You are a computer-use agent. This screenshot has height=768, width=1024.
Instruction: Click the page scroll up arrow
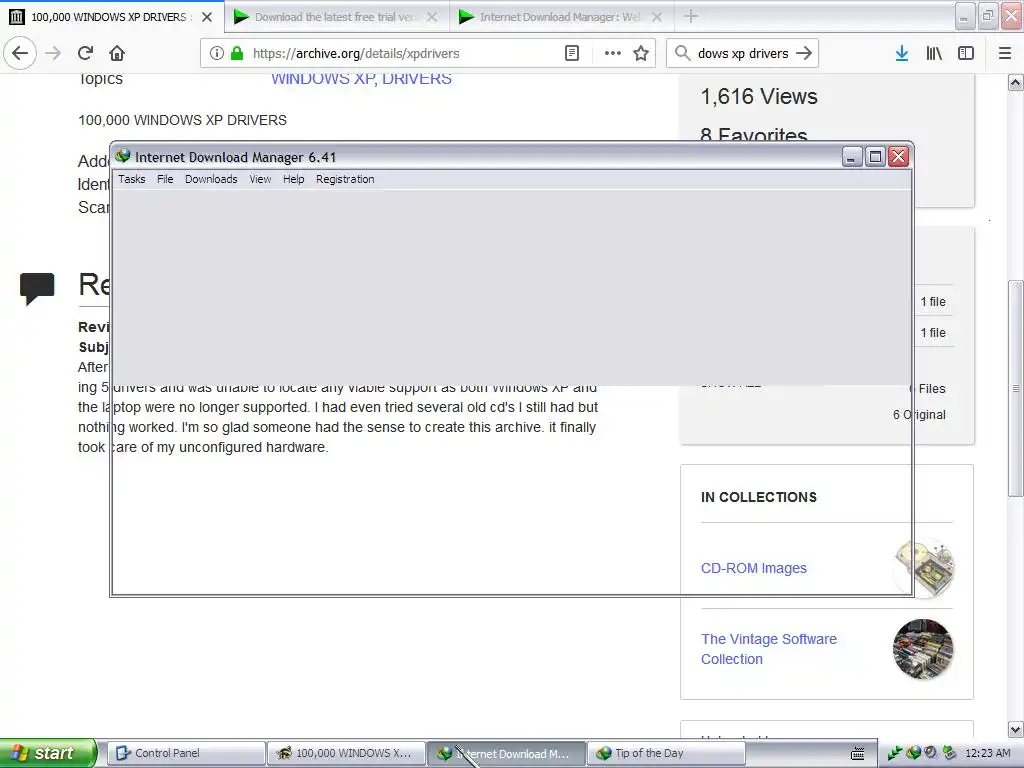tap(1016, 82)
